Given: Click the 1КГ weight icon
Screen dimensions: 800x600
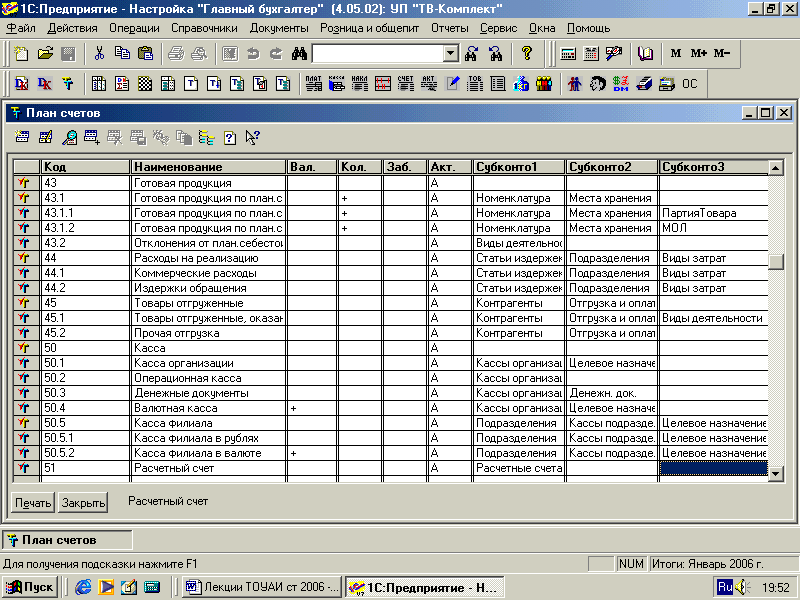Looking at the screenshot, I should [521, 84].
